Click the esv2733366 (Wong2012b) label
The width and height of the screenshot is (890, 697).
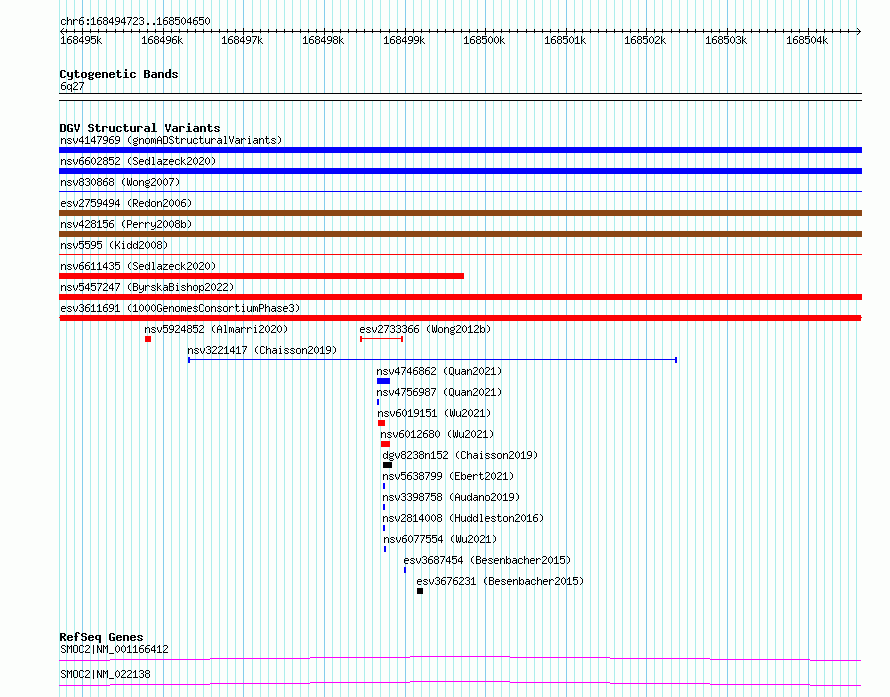(x=425, y=329)
